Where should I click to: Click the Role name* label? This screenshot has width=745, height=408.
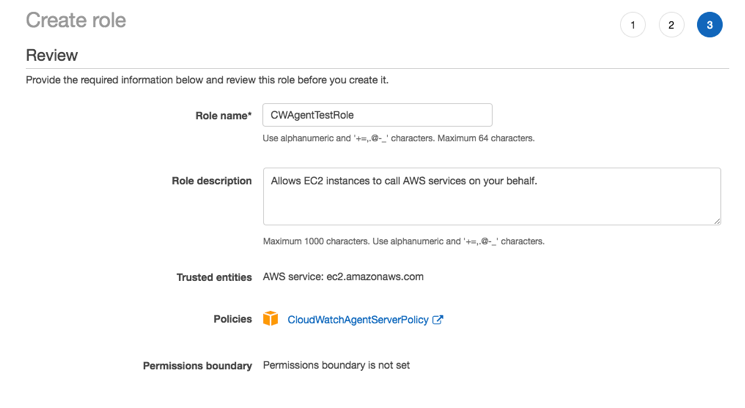[223, 116]
